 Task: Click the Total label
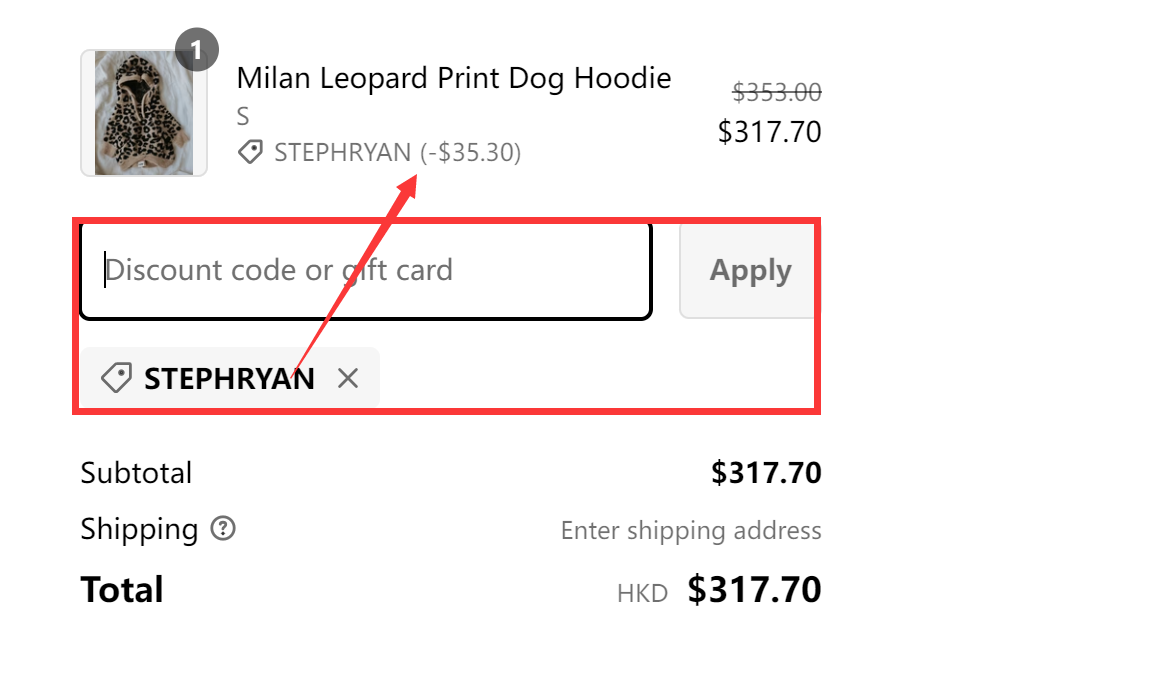[x=121, y=589]
